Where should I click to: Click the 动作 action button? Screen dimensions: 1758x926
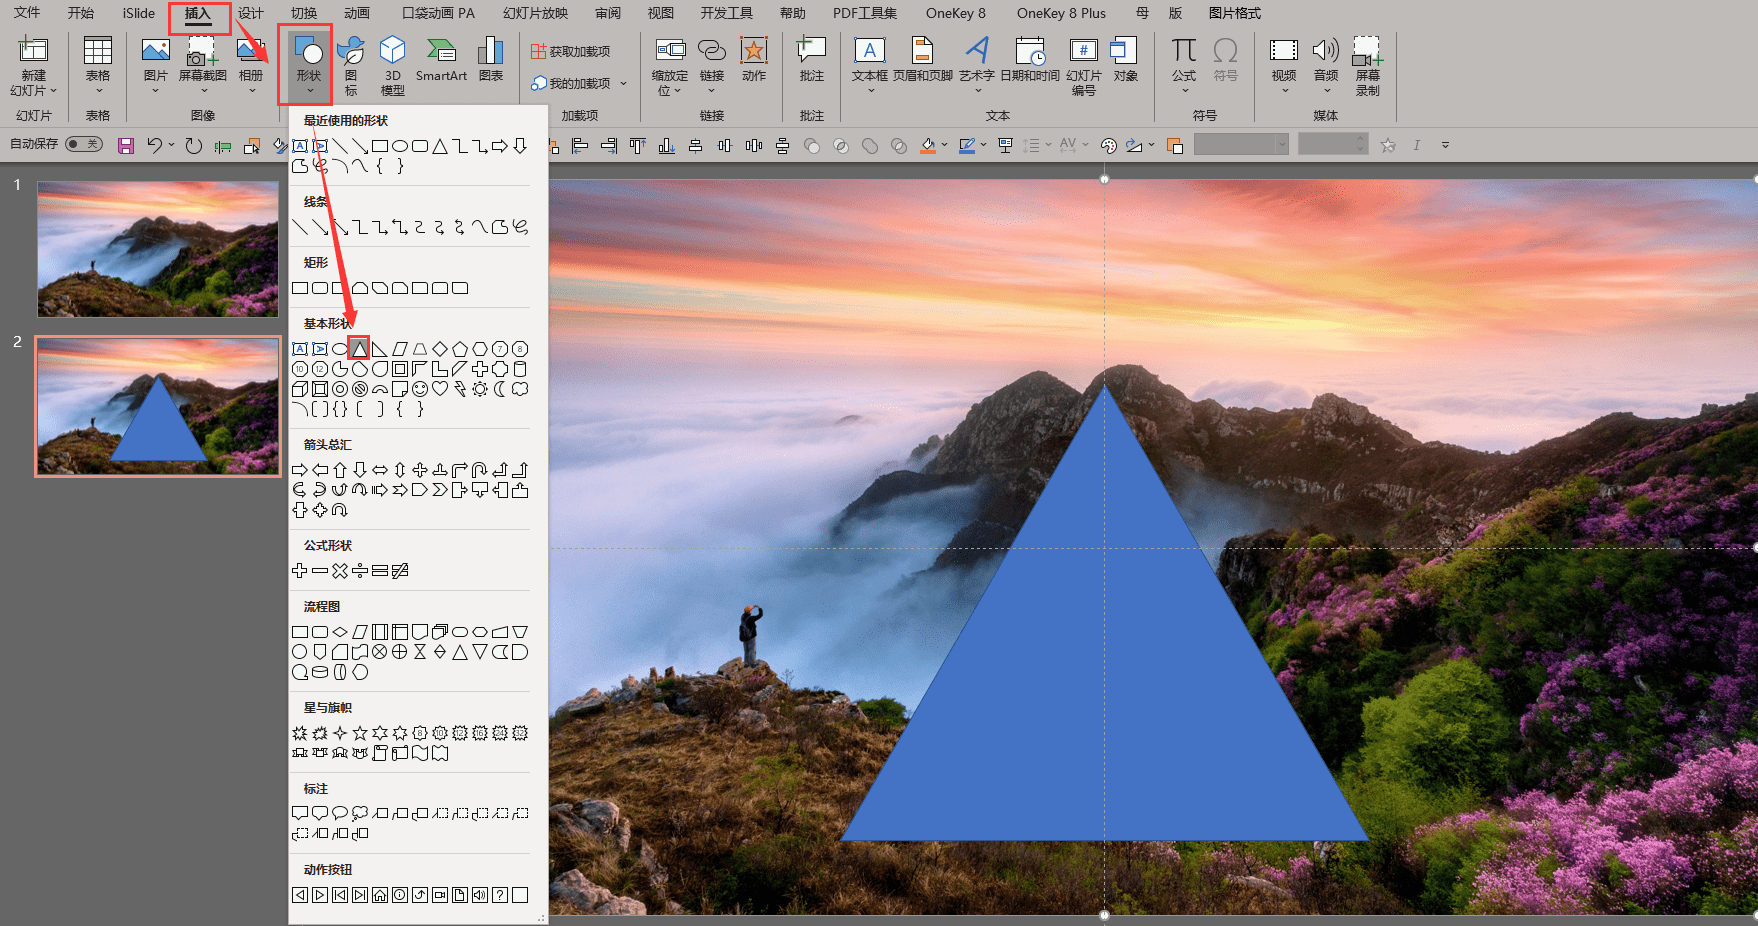tap(754, 60)
